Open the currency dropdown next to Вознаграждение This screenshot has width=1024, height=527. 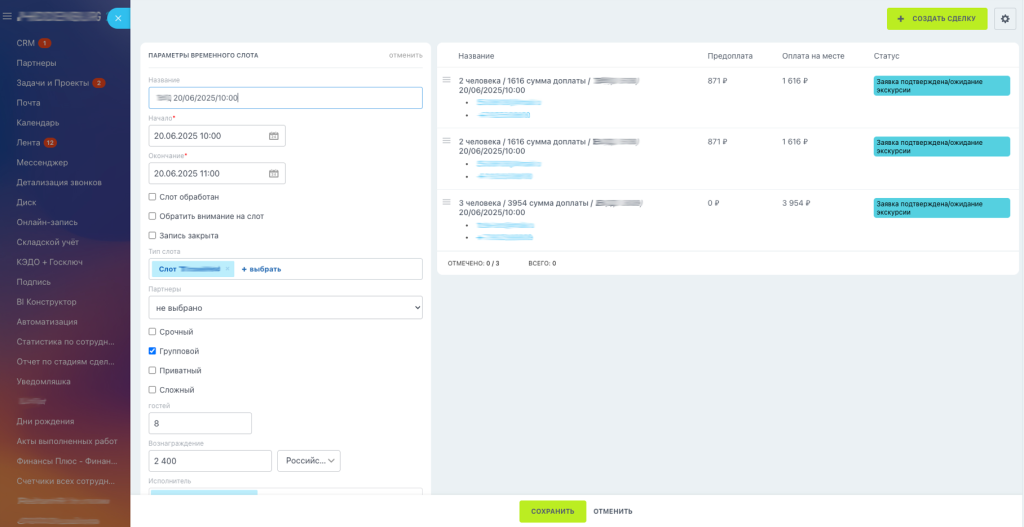pos(308,461)
